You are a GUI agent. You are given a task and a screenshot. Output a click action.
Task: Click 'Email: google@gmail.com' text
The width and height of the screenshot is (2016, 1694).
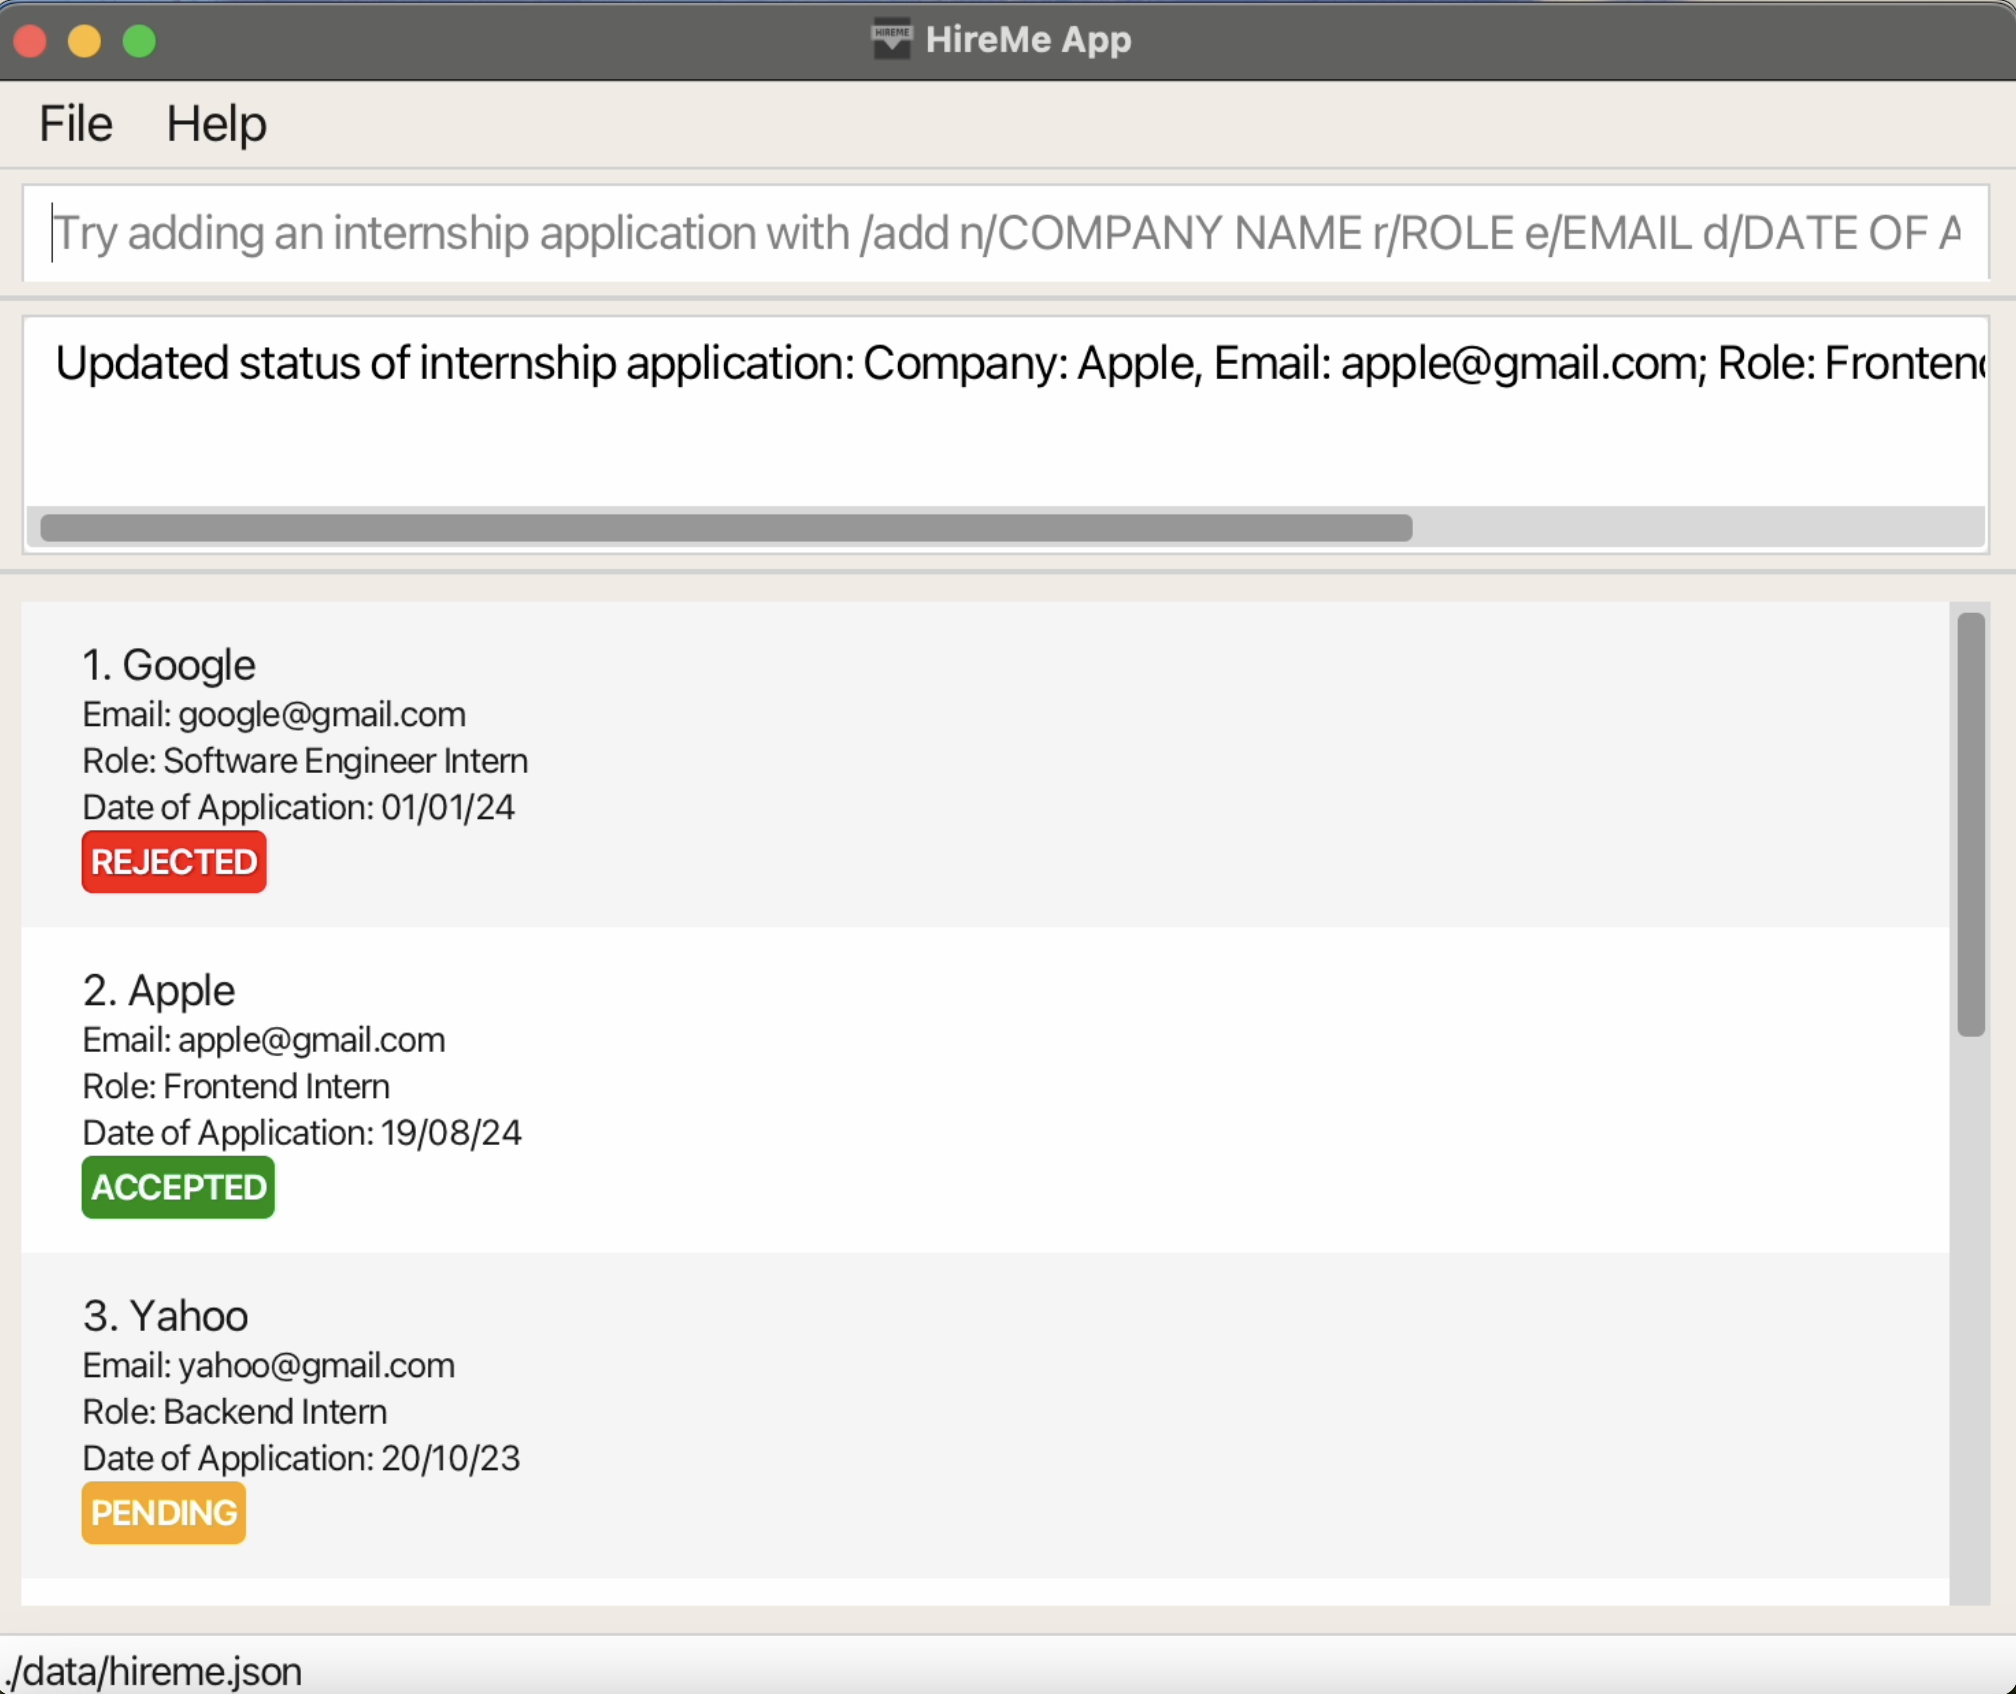[274, 714]
